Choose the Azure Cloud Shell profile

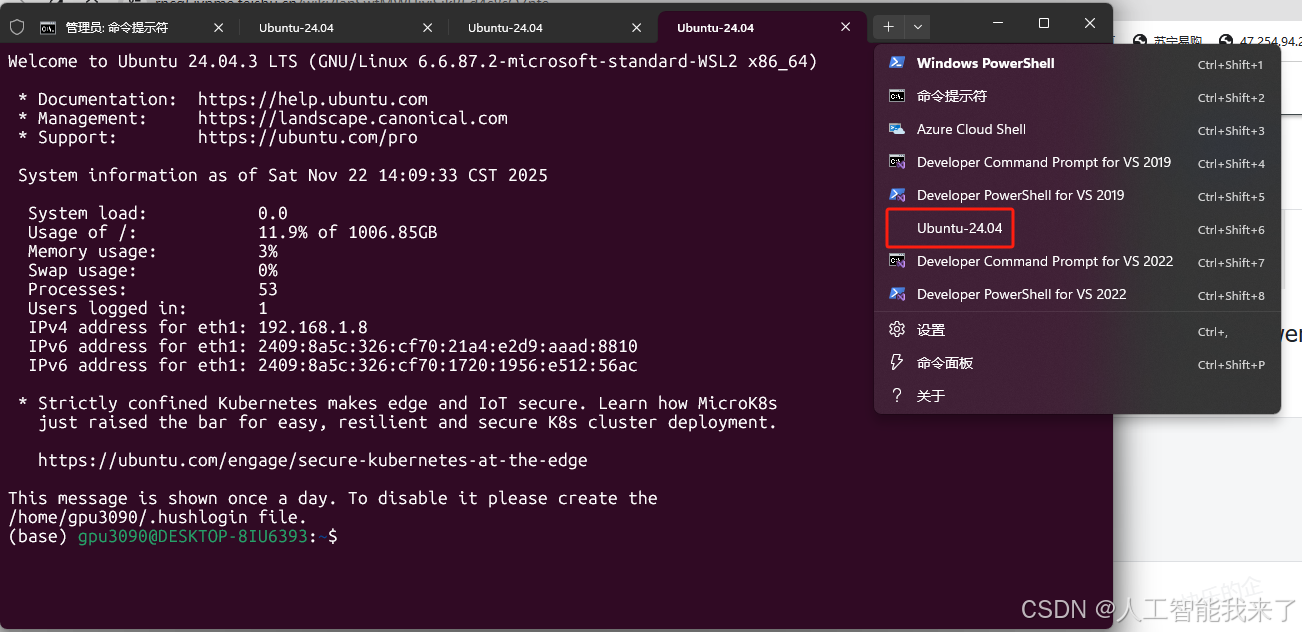tap(1077, 129)
